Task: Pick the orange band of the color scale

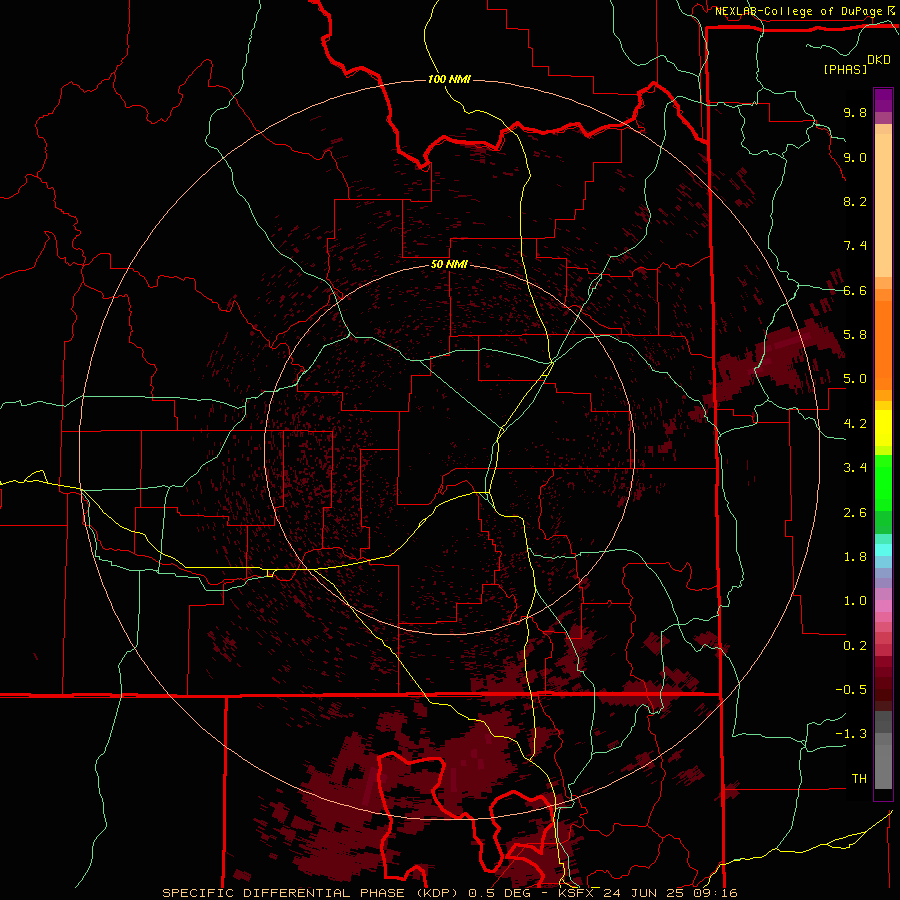Action: pos(883,344)
